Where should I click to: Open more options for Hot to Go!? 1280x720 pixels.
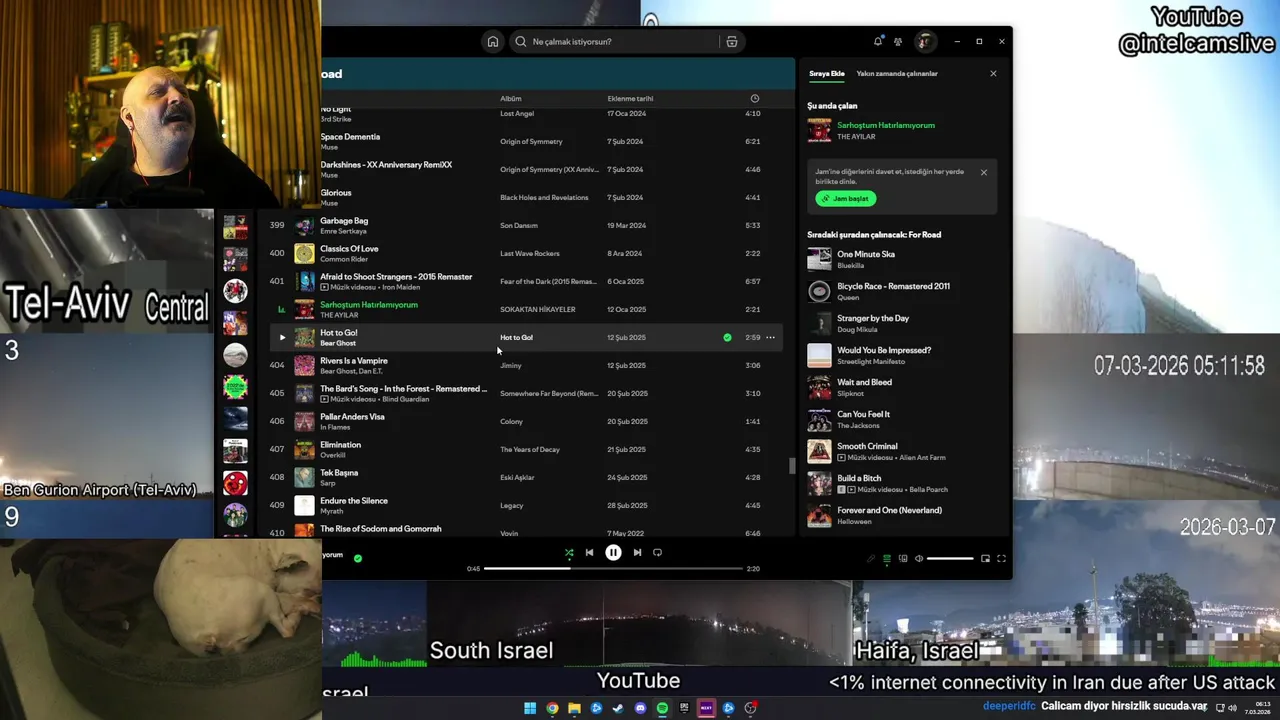[770, 337]
